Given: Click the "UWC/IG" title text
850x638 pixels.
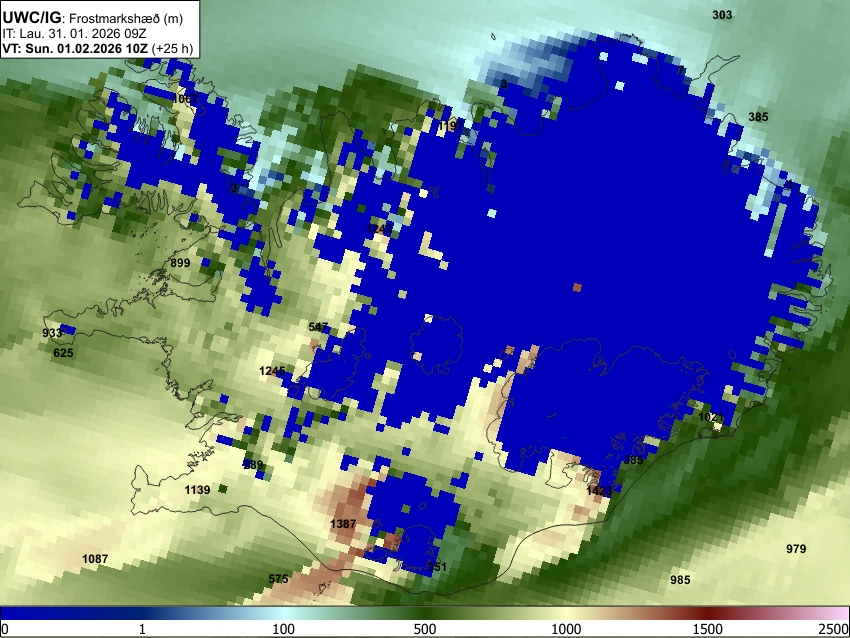Looking at the screenshot, I should point(32,18).
